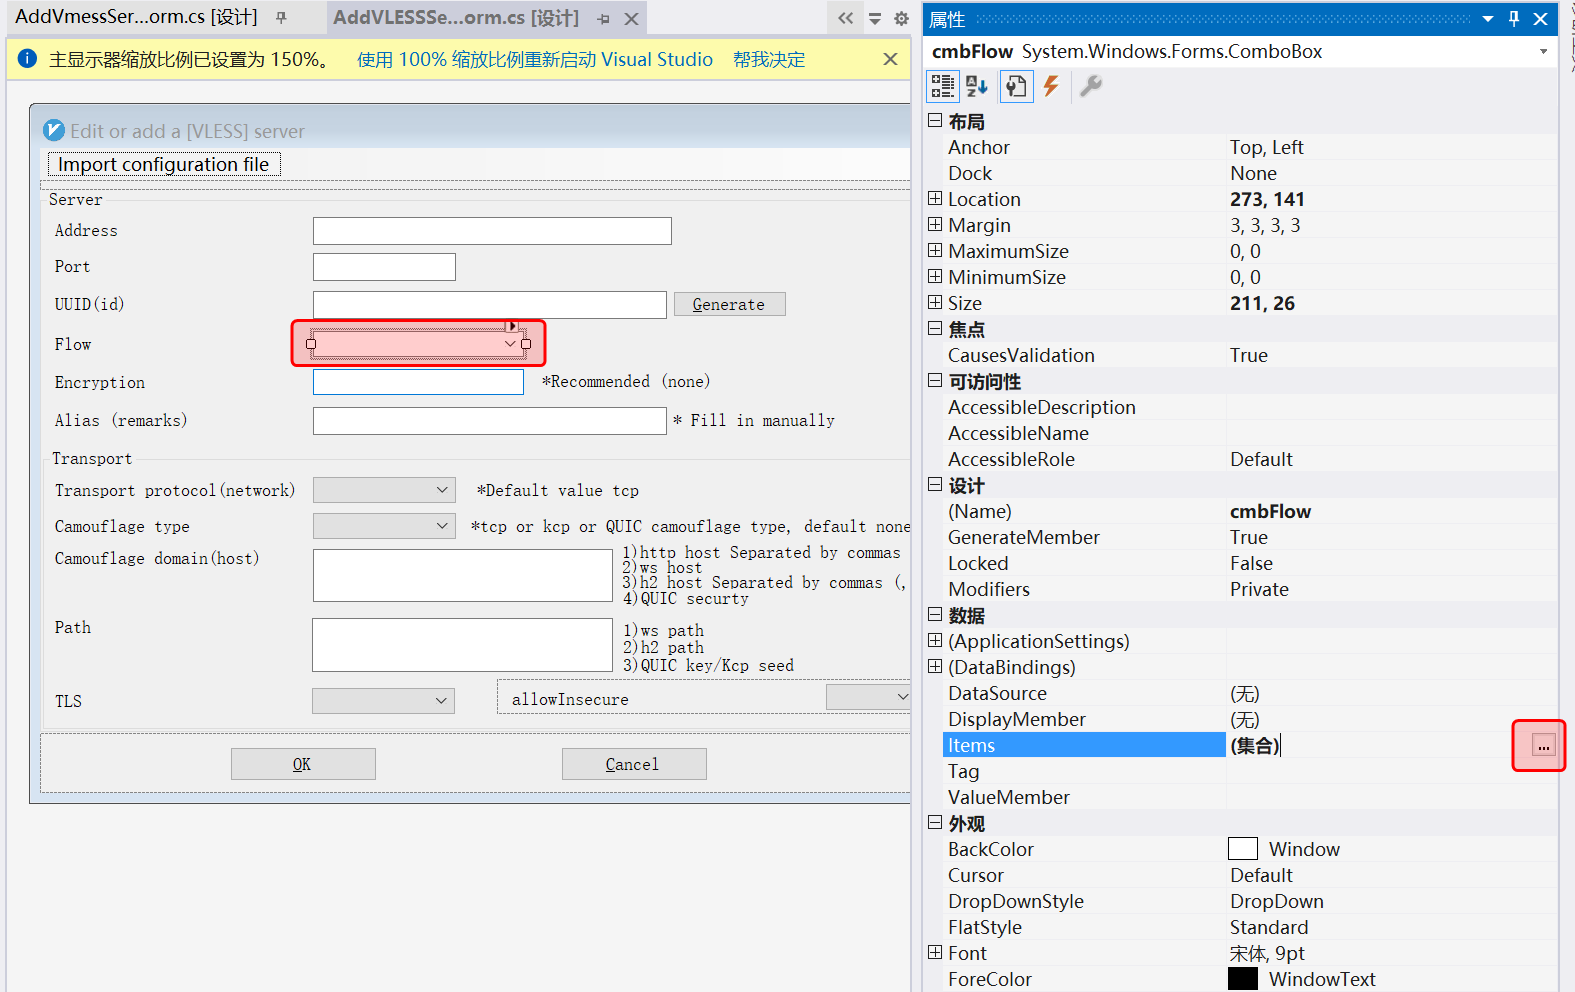Switch properties grid to Categorized view
Screen dimensions: 1575x992
pos(942,87)
